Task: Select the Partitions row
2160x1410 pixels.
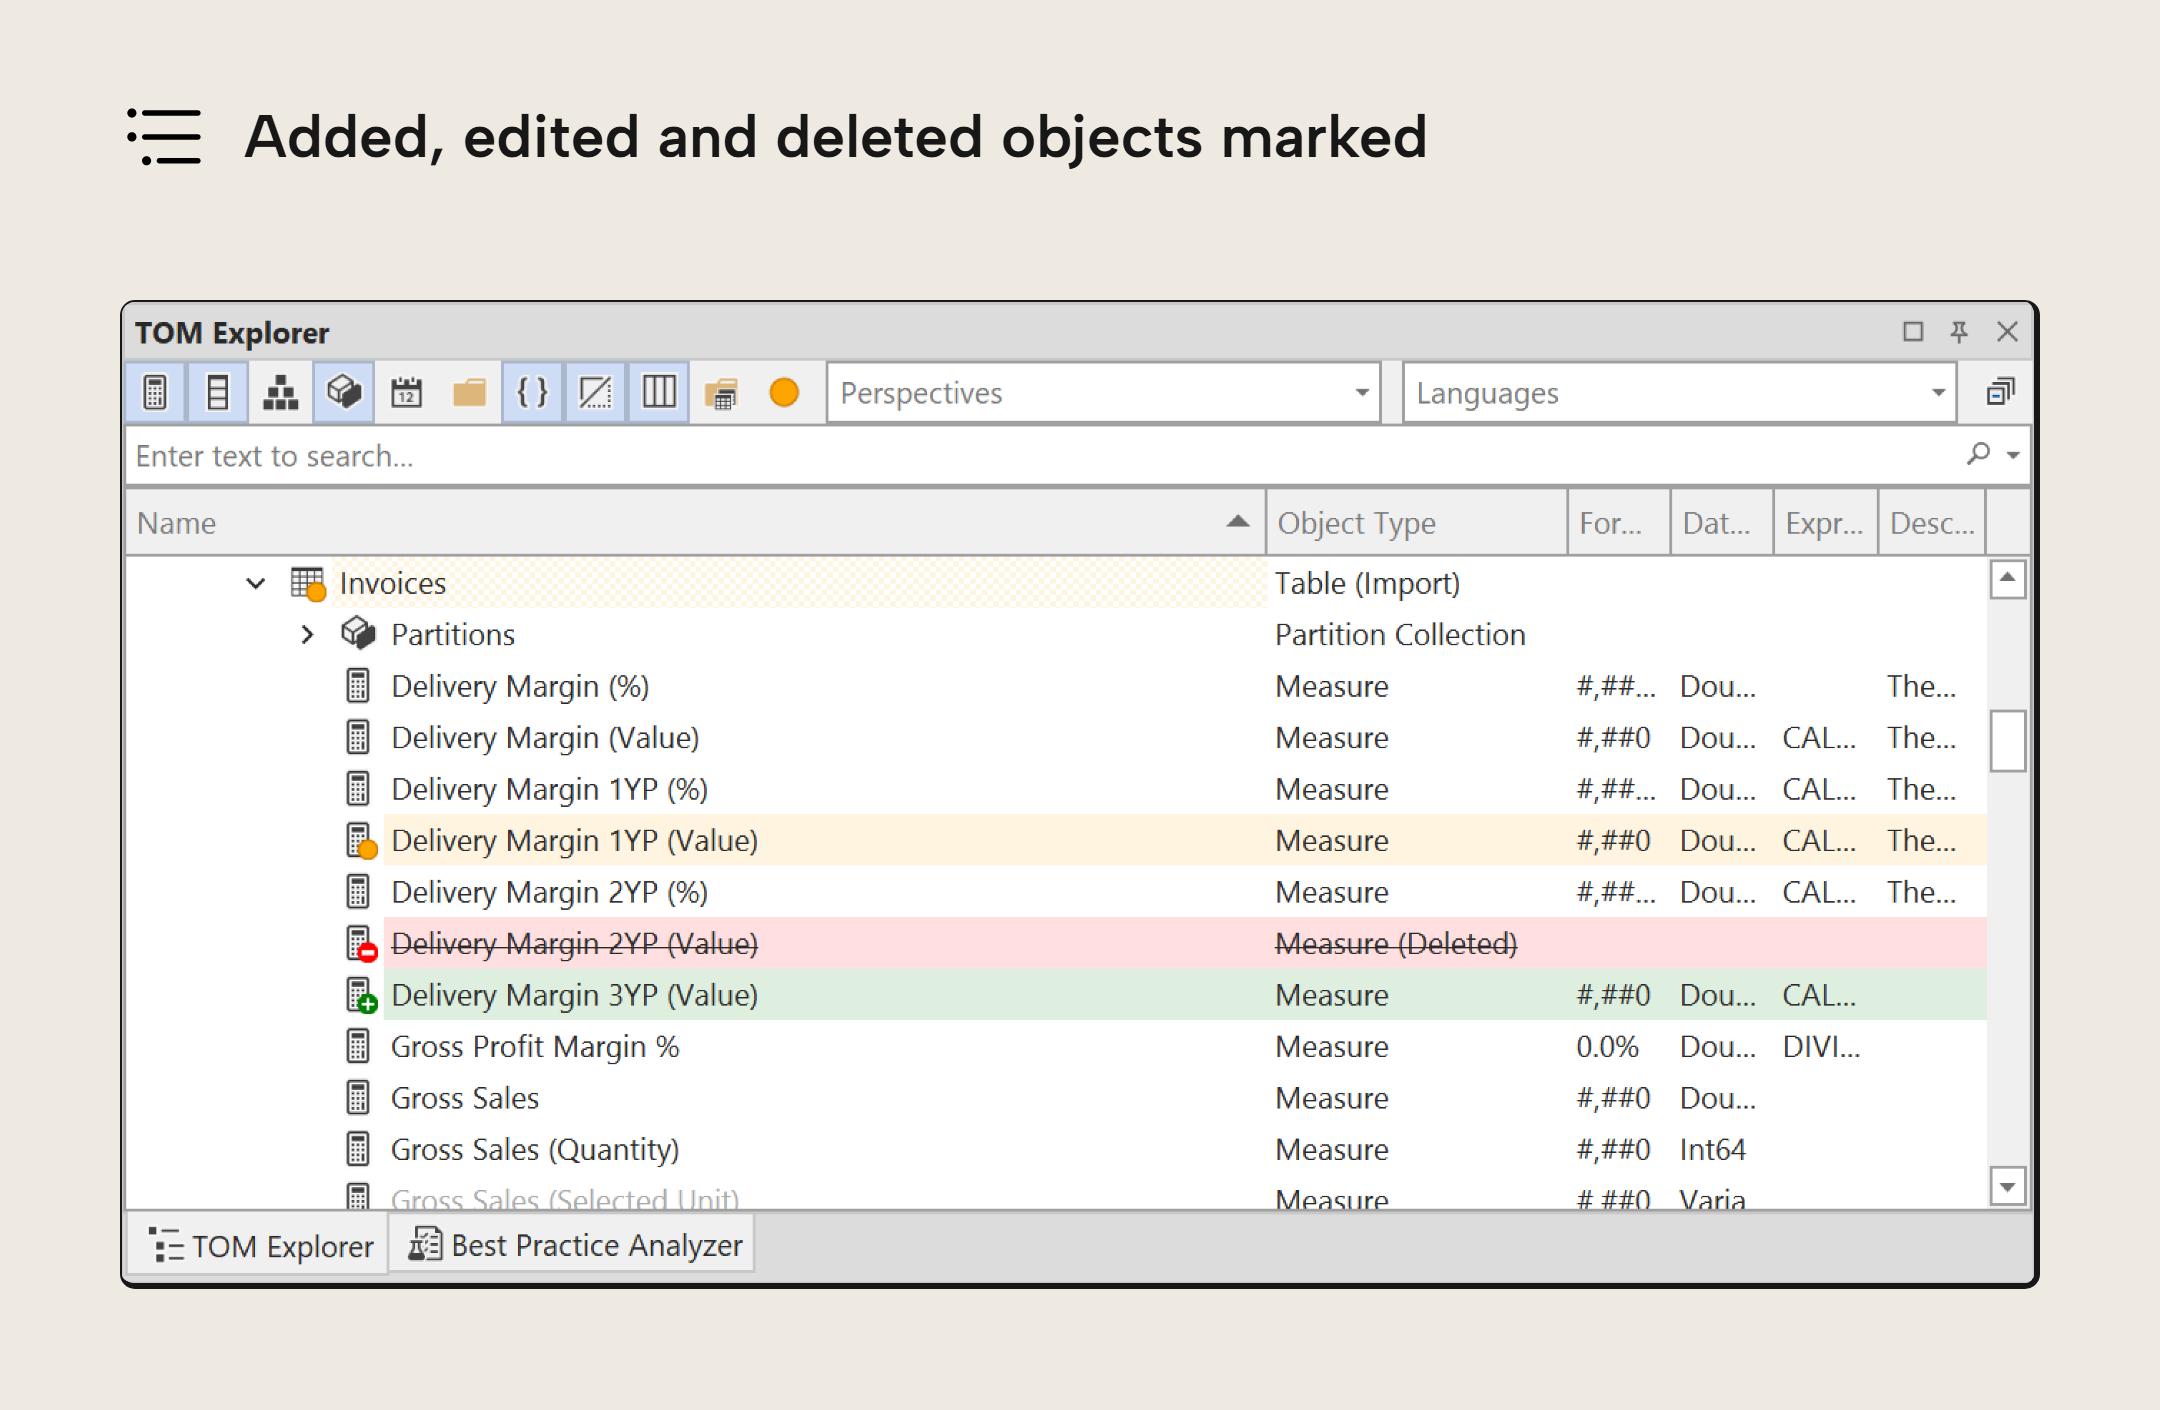Action: coord(1056,634)
